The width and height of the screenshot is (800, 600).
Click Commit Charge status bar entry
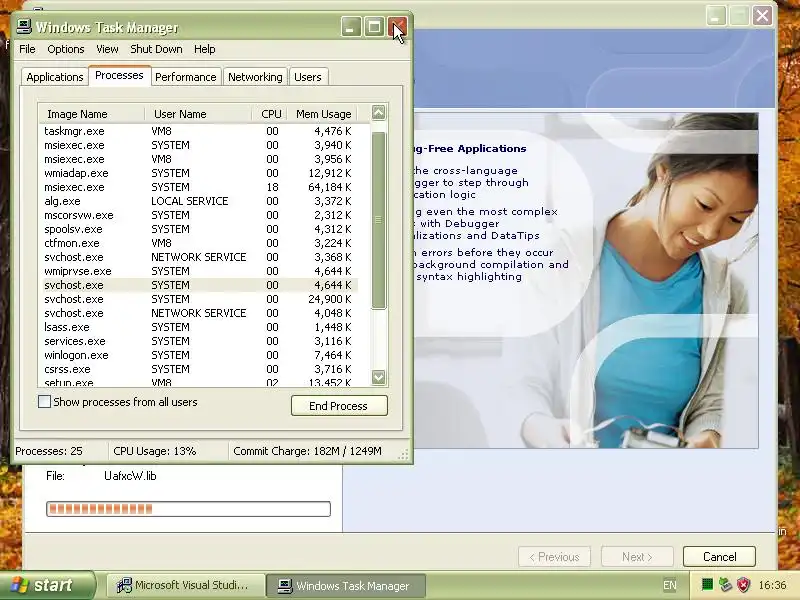(307, 451)
